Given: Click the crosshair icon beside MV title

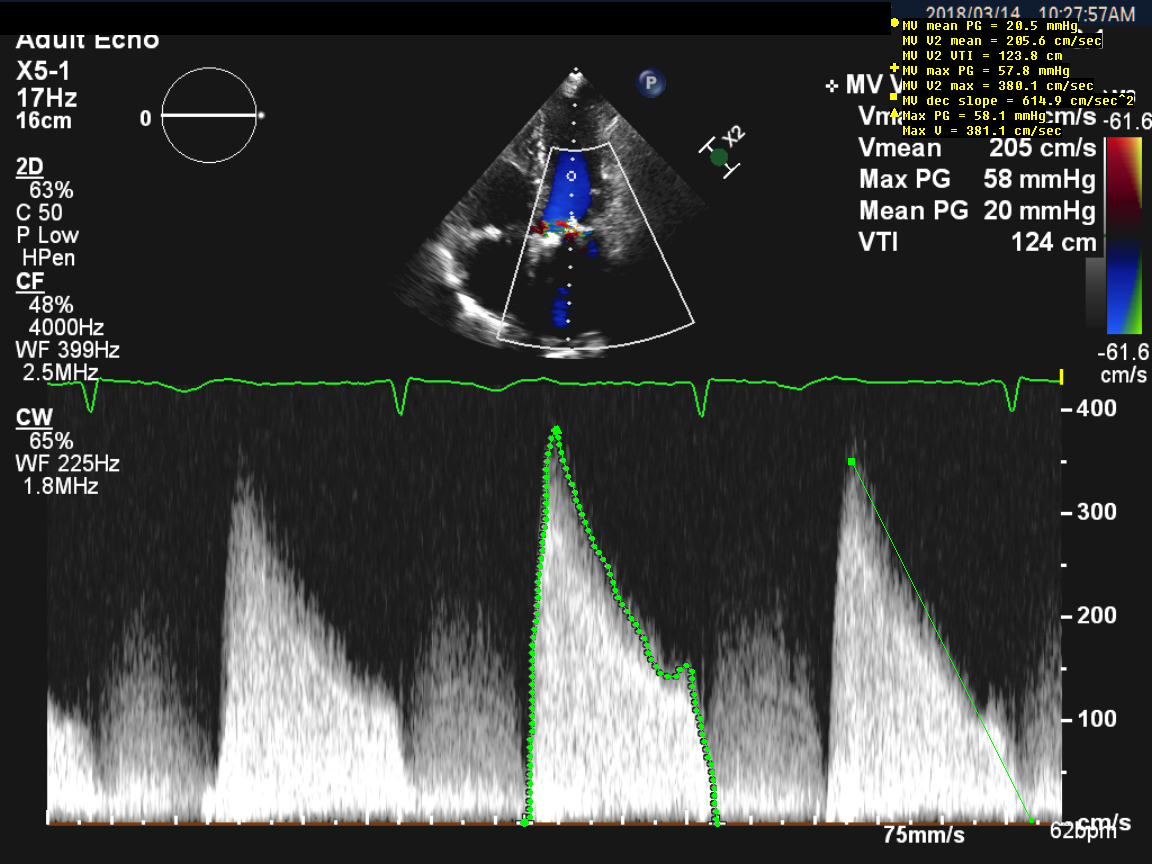Looking at the screenshot, I should point(831,86).
